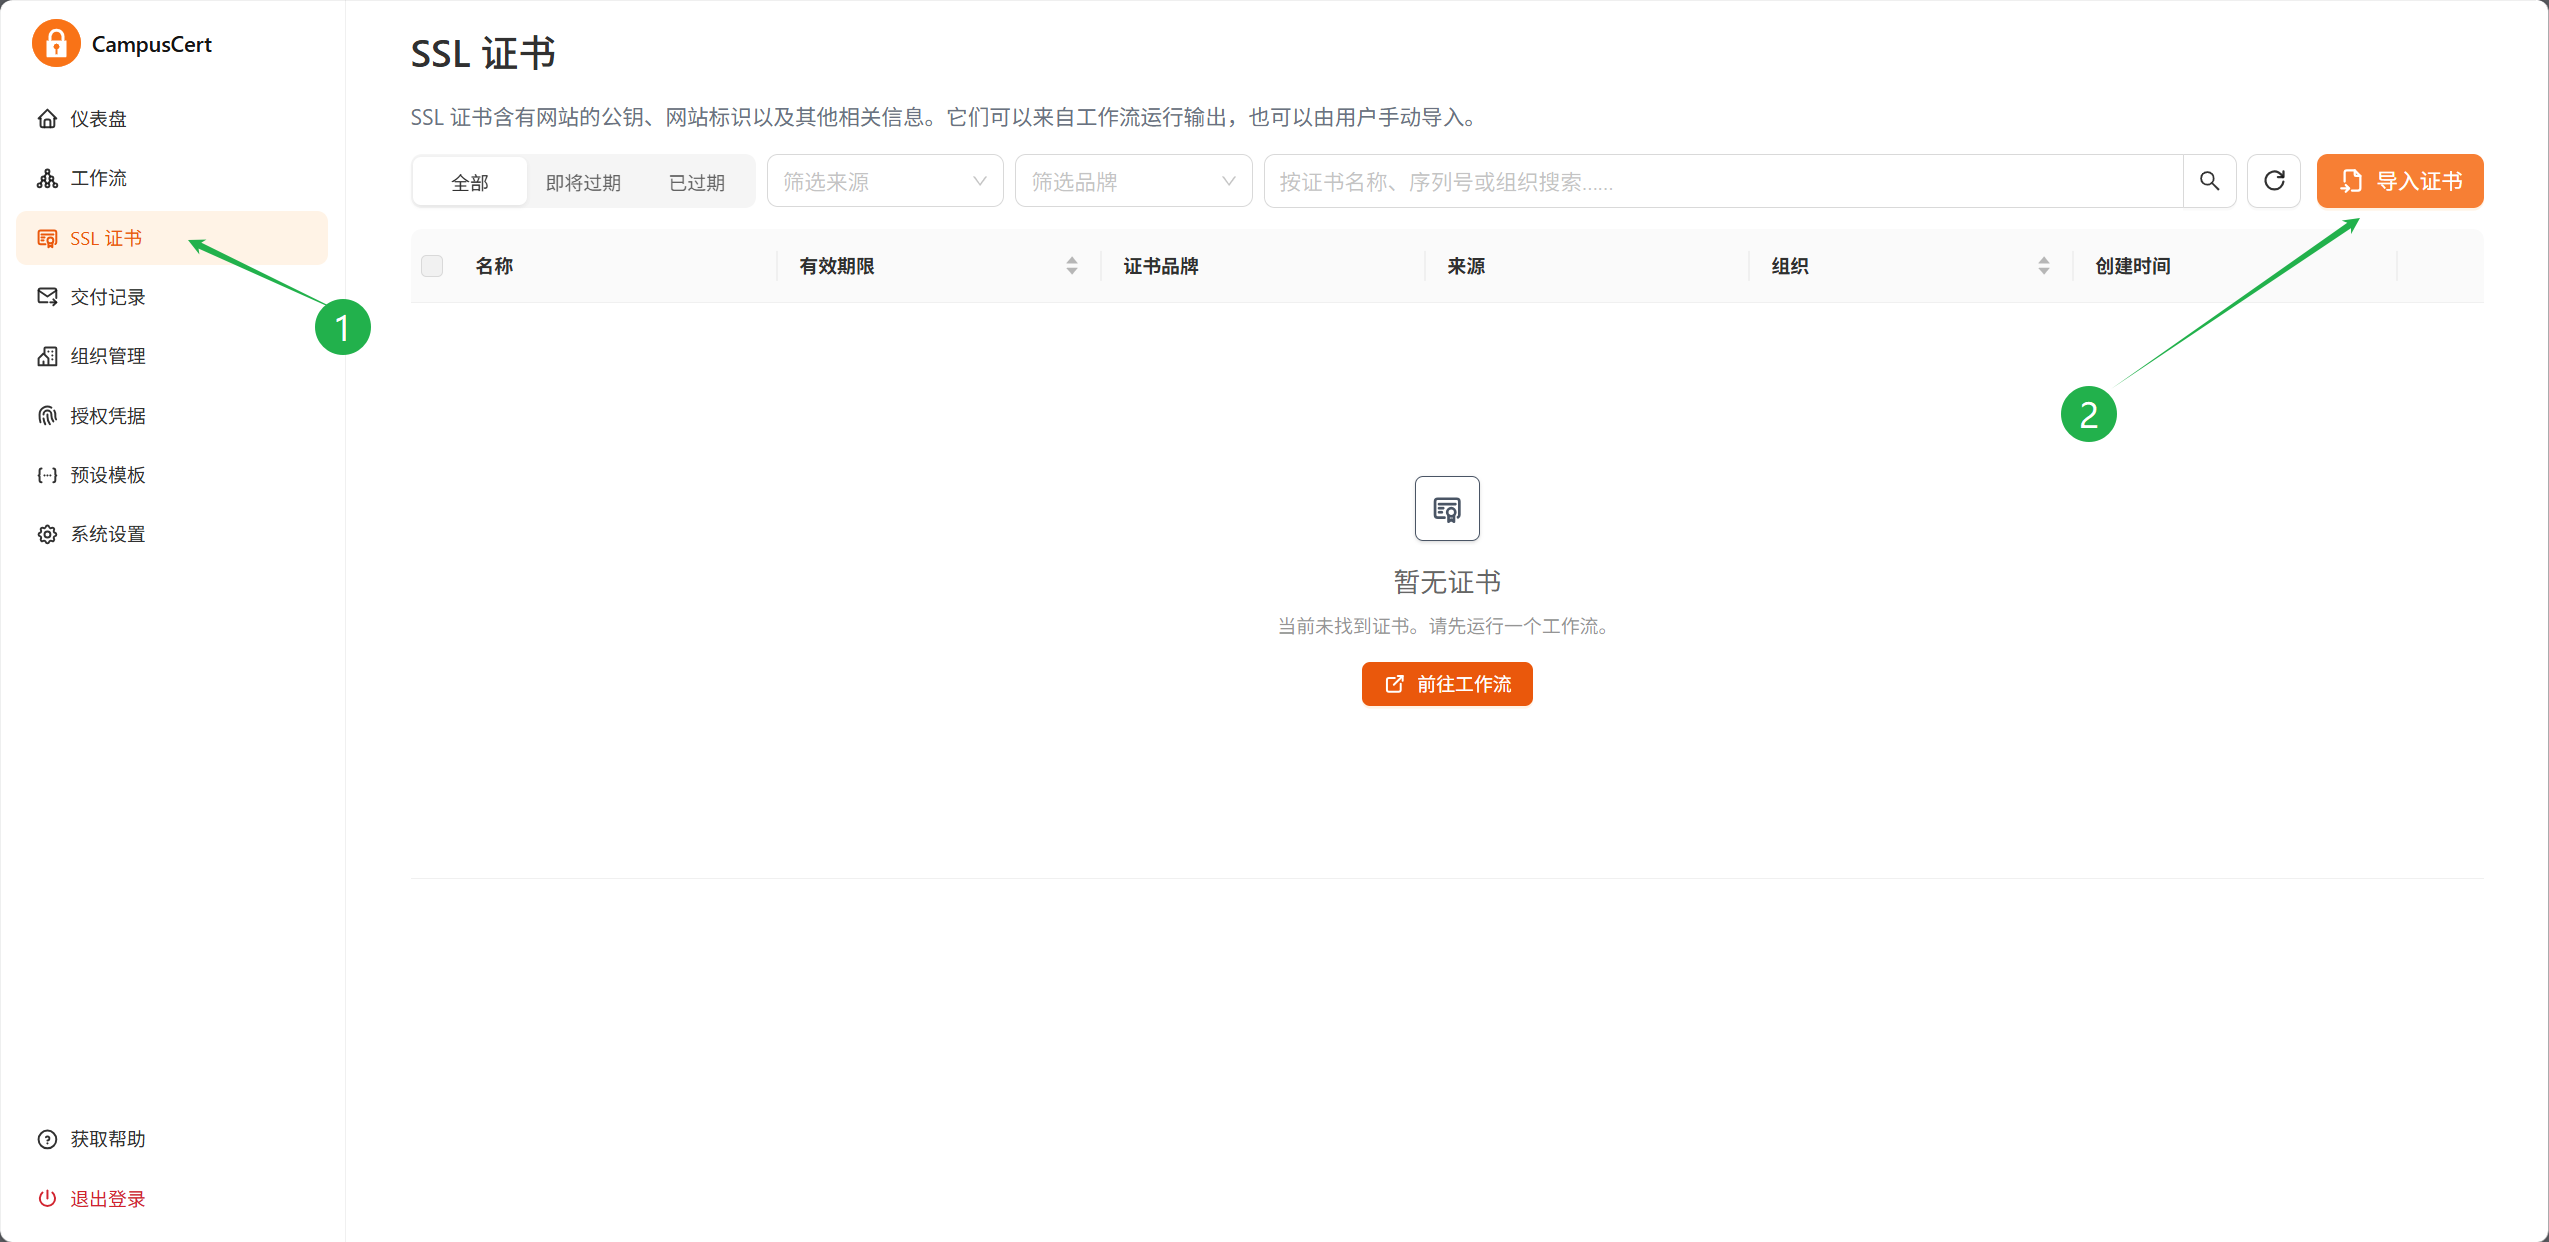Open the 工作流 workflow icon in sidebar
This screenshot has width=2549, height=1242.
point(47,178)
